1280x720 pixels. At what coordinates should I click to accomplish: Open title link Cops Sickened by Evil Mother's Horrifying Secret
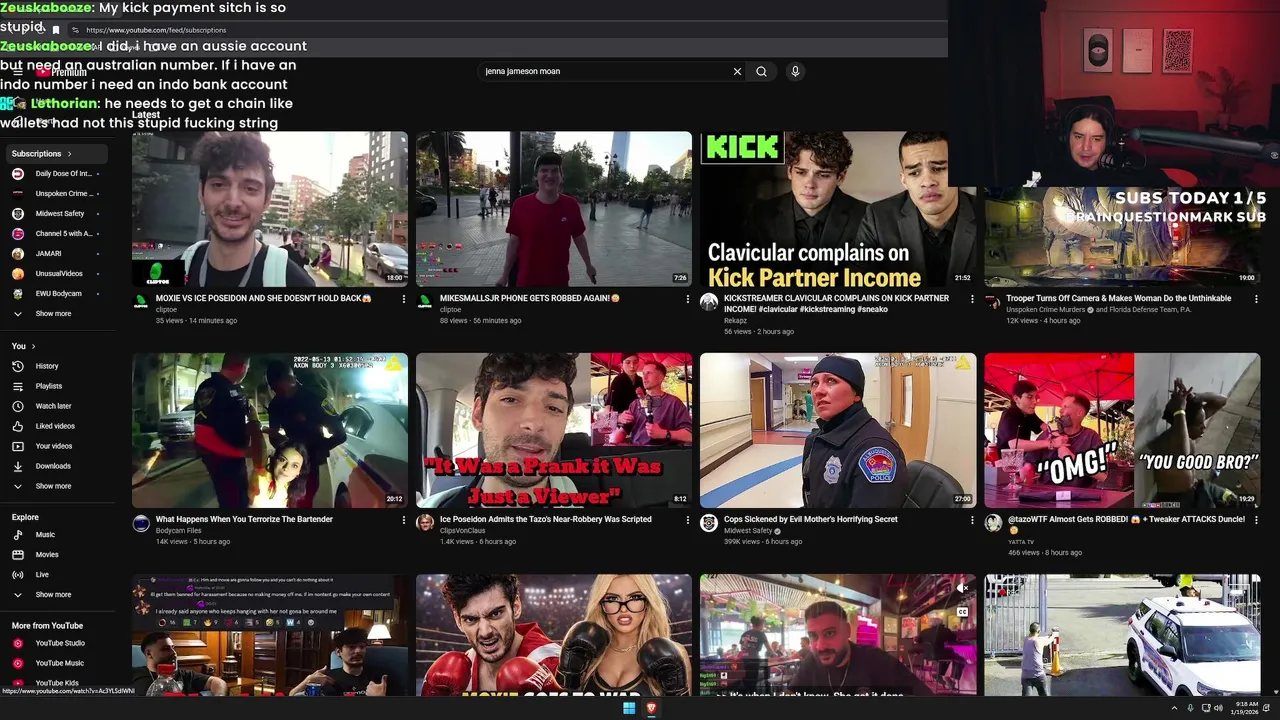click(x=811, y=519)
